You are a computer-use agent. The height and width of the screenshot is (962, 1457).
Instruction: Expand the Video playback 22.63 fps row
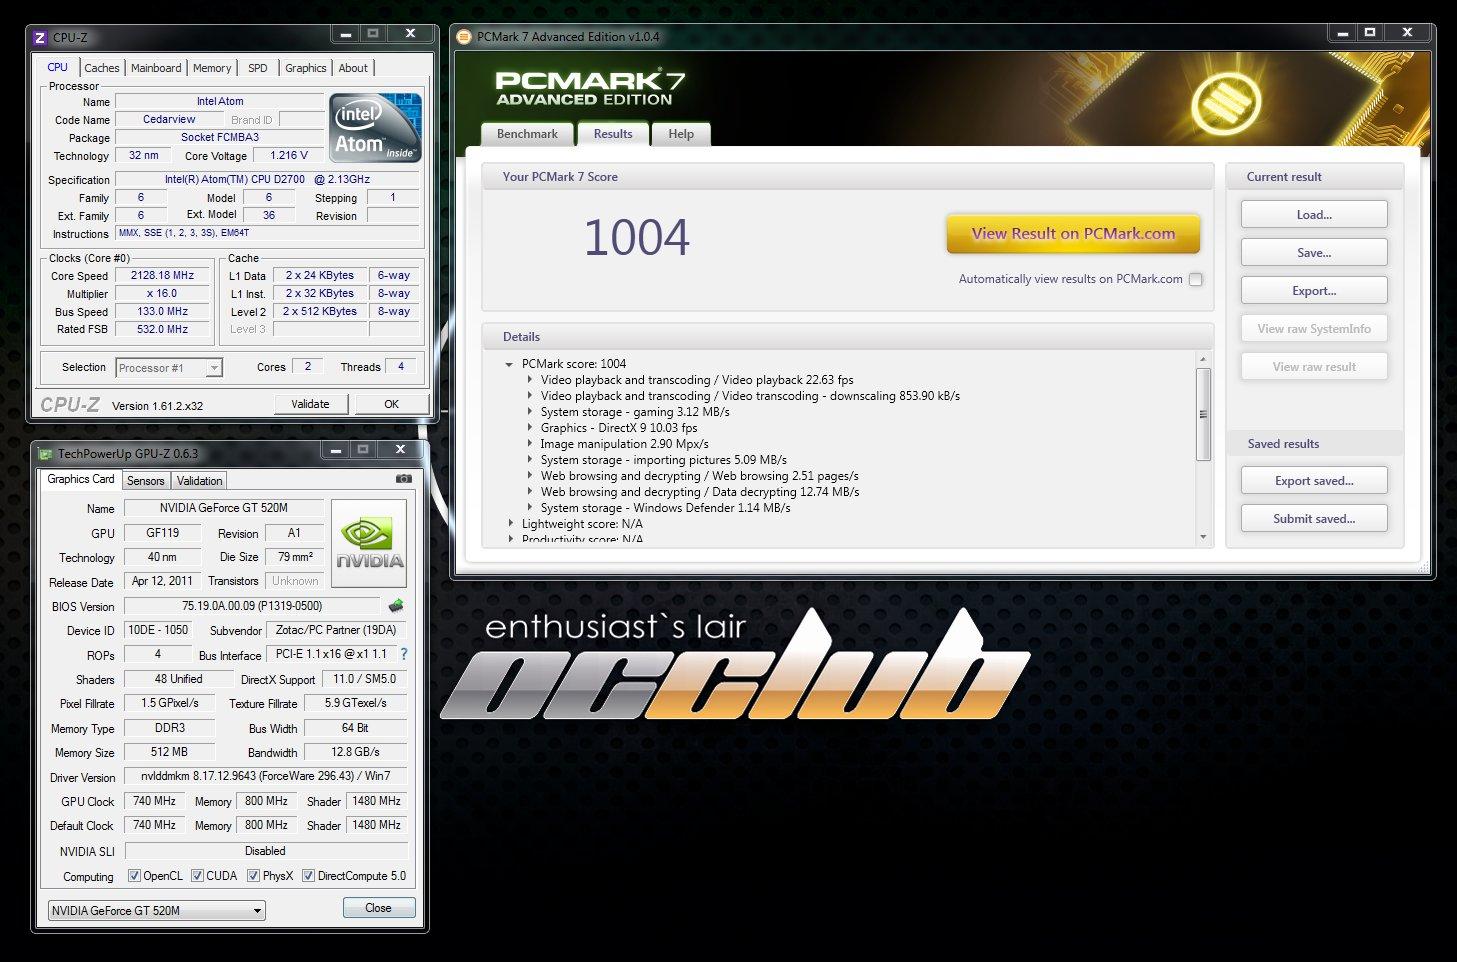(x=530, y=380)
